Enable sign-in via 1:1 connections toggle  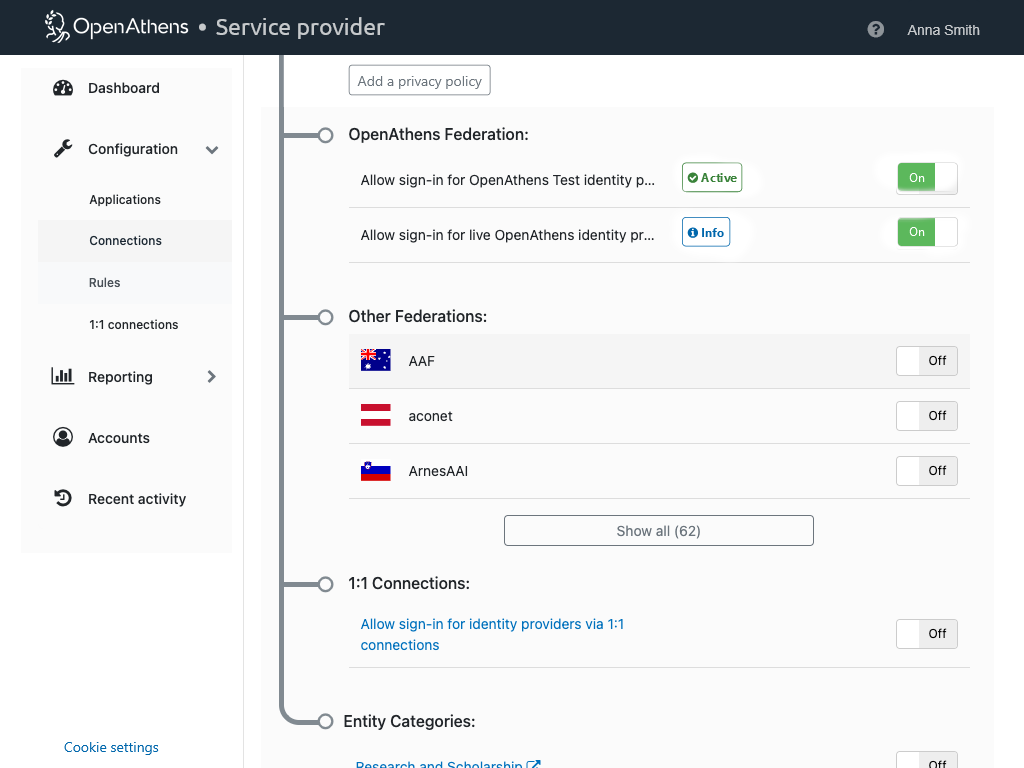pos(927,634)
